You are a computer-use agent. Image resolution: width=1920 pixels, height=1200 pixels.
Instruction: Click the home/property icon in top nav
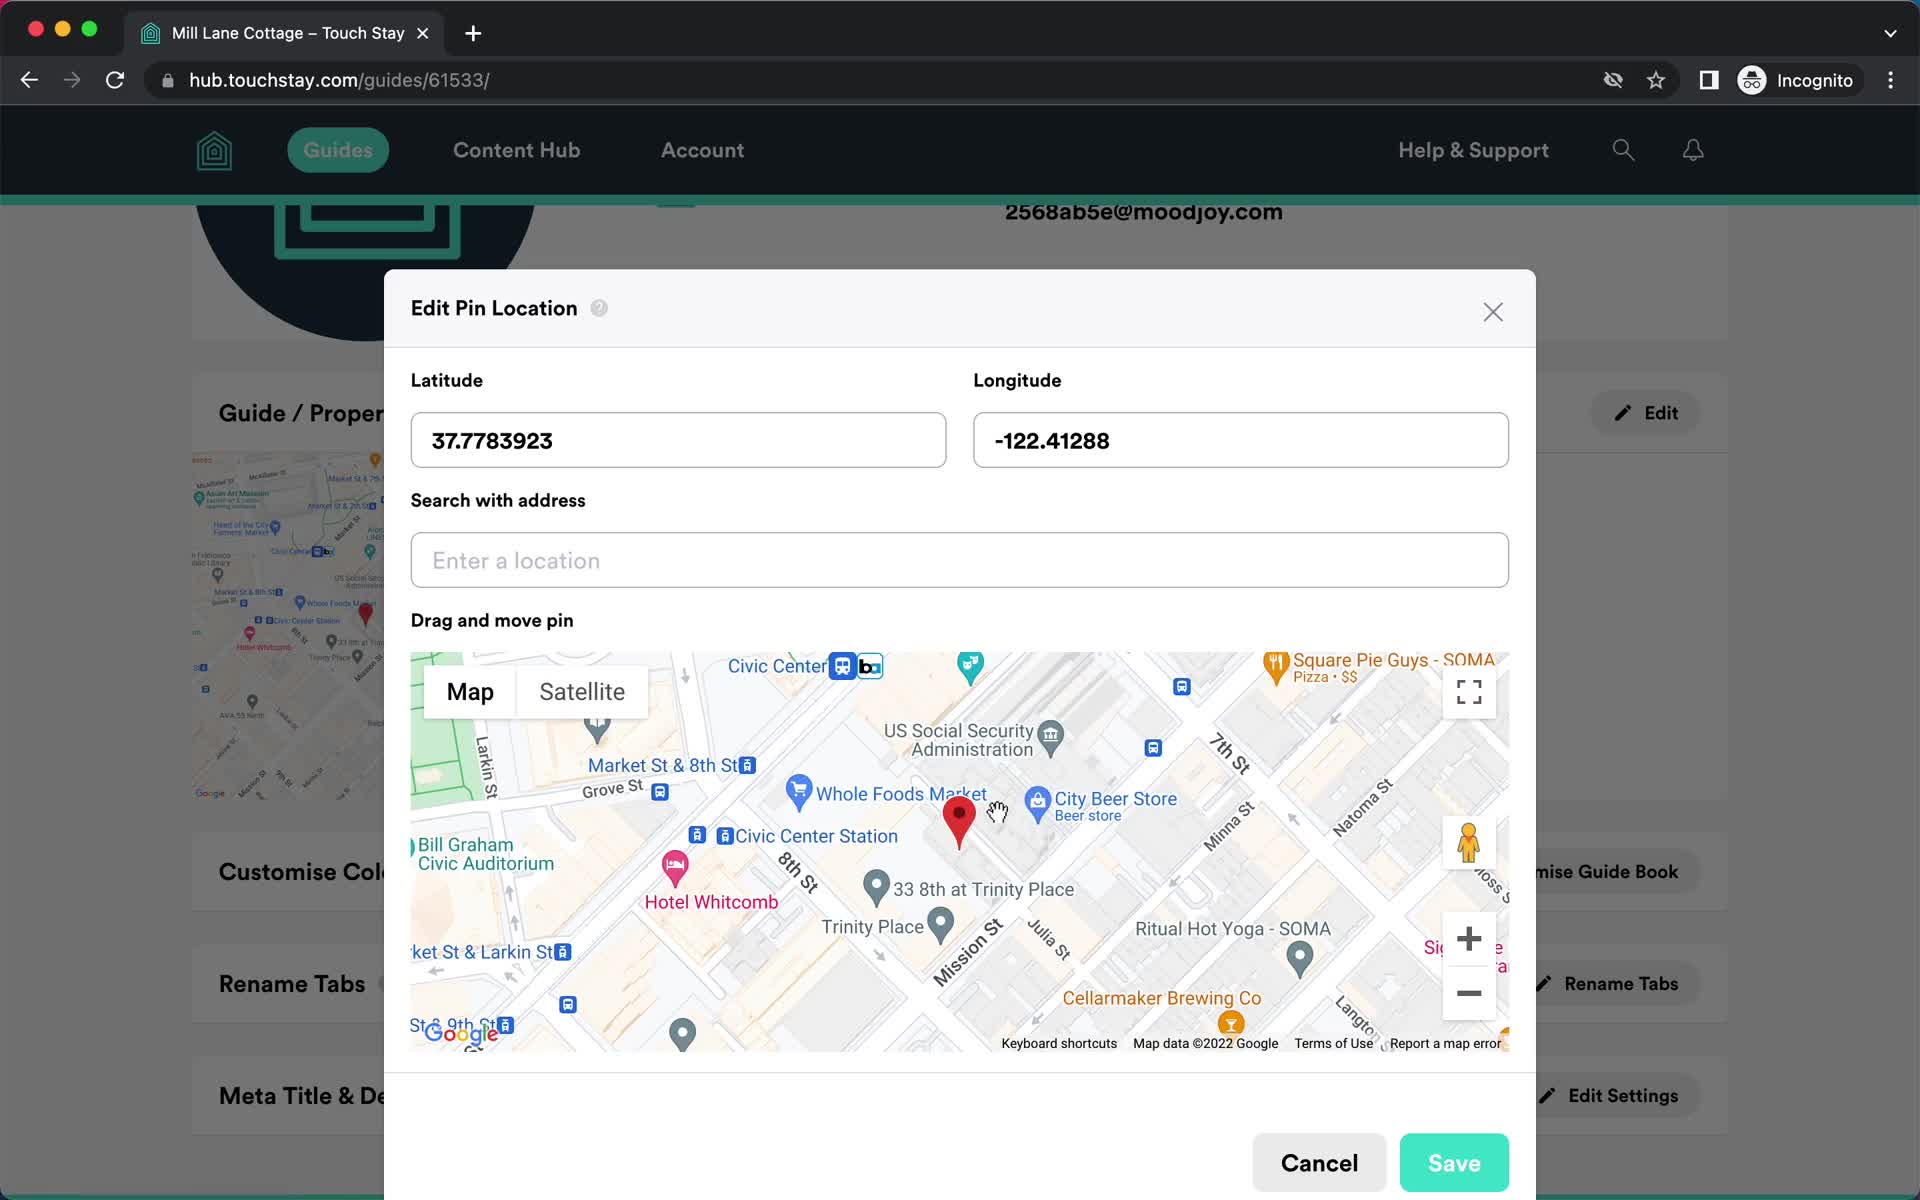pos(213,149)
